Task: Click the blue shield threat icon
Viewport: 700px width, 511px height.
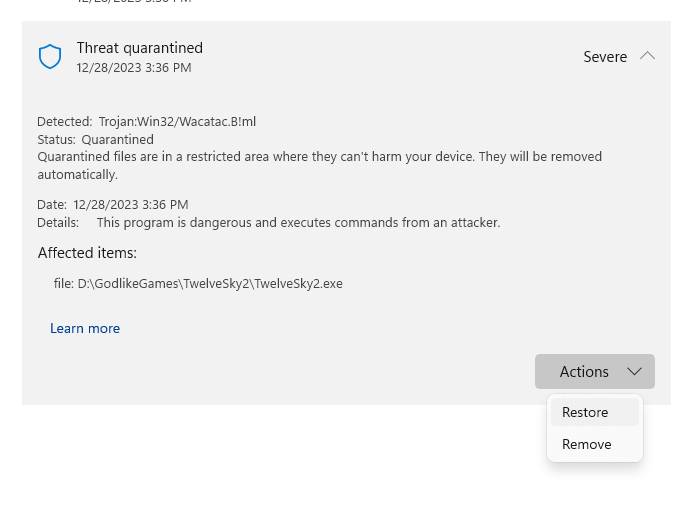Action: [50, 56]
